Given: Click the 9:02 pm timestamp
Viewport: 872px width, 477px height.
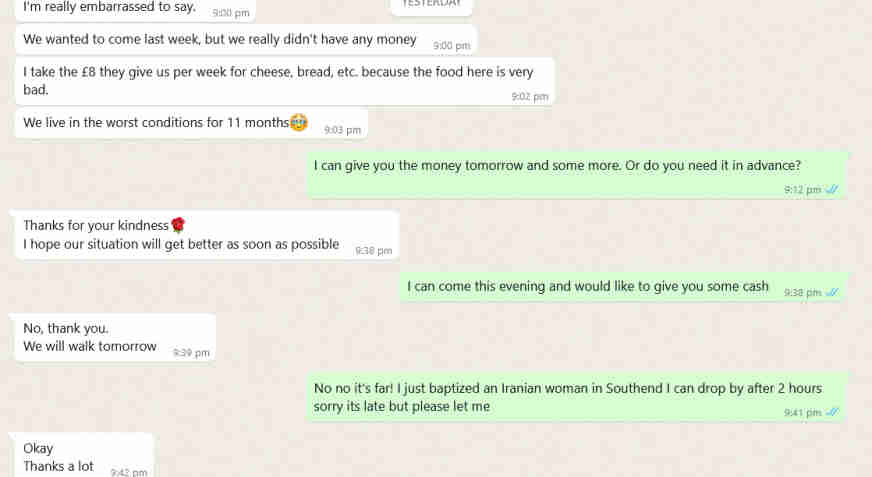Looking at the screenshot, I should [x=529, y=97].
